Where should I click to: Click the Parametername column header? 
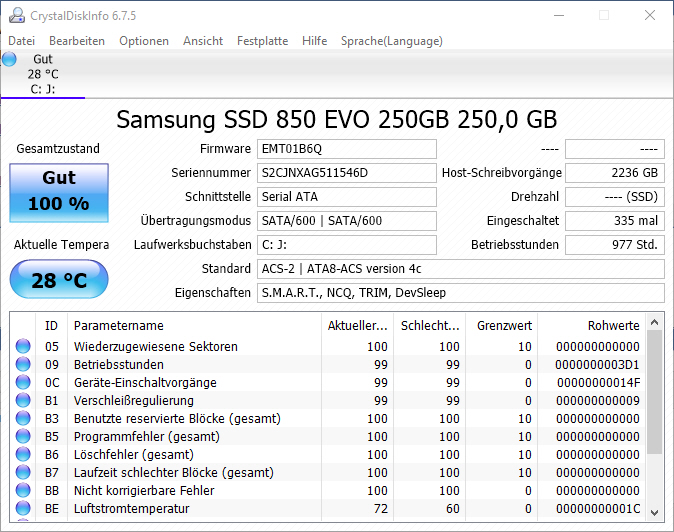[x=194, y=326]
